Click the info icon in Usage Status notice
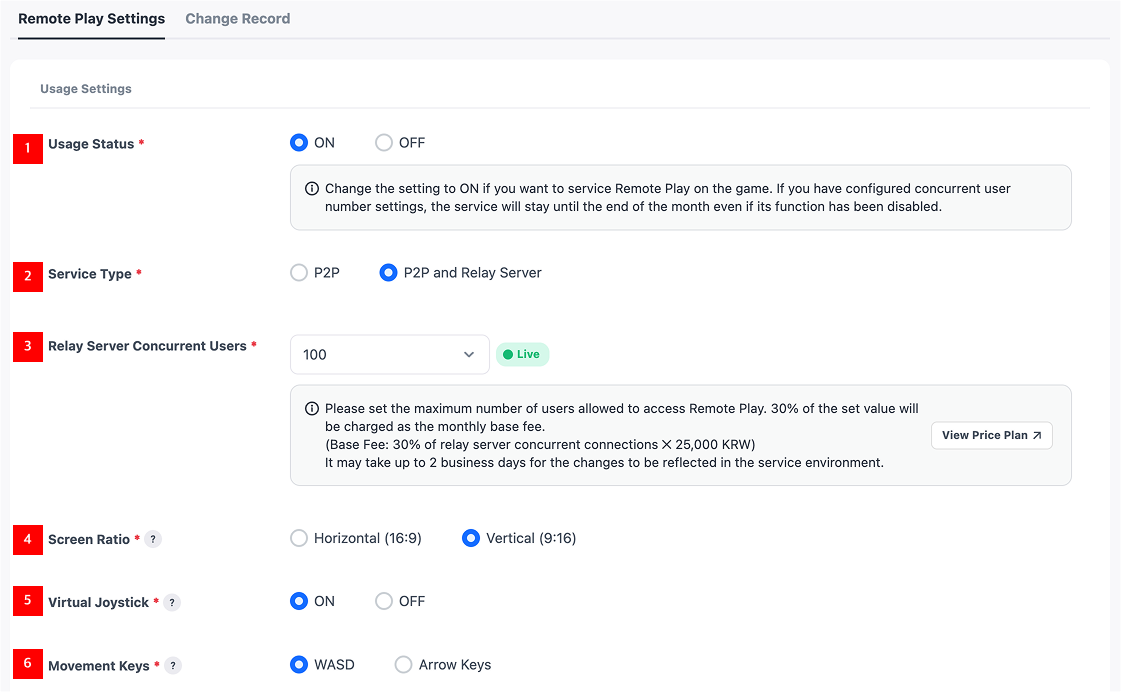The width and height of the screenshot is (1121, 692). pyautogui.click(x=312, y=189)
